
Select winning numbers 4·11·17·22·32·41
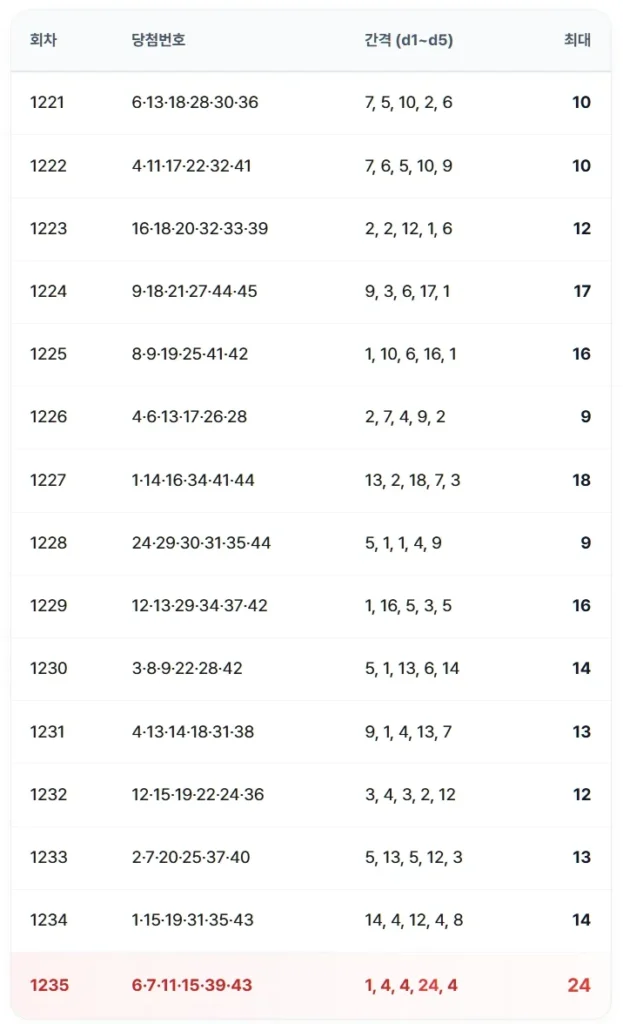(191, 166)
